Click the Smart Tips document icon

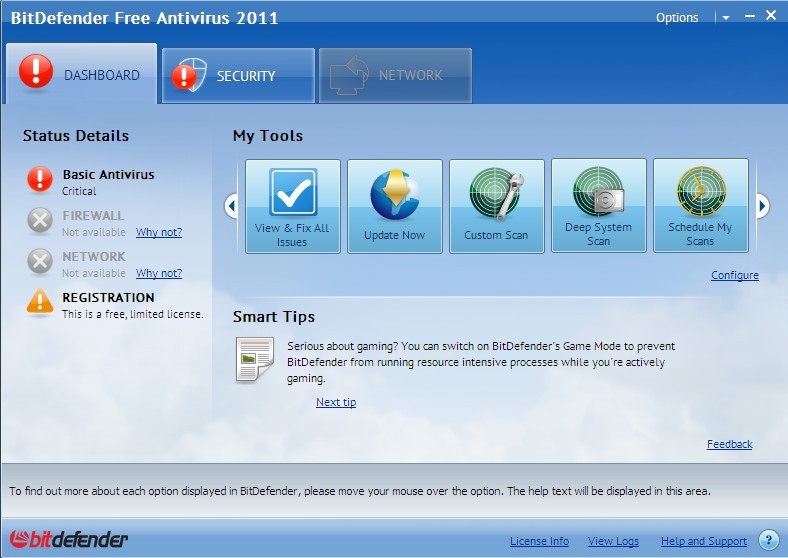(254, 359)
